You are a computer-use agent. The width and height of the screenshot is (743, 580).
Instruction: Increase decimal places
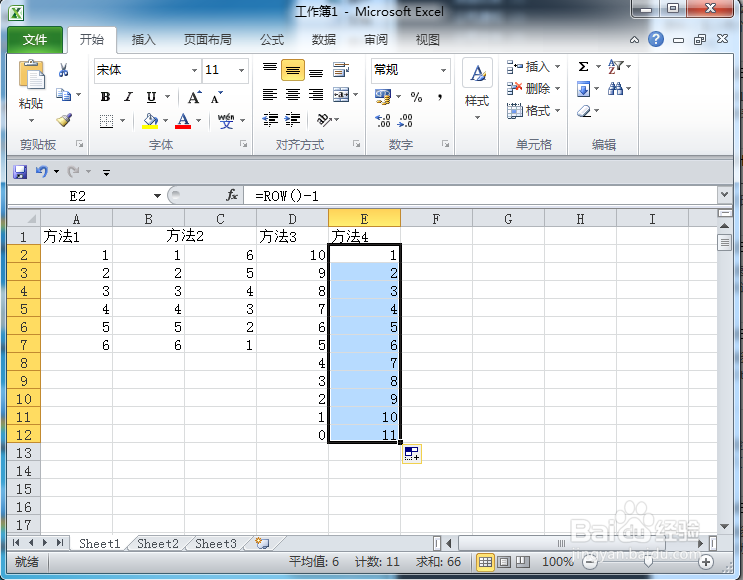383,120
